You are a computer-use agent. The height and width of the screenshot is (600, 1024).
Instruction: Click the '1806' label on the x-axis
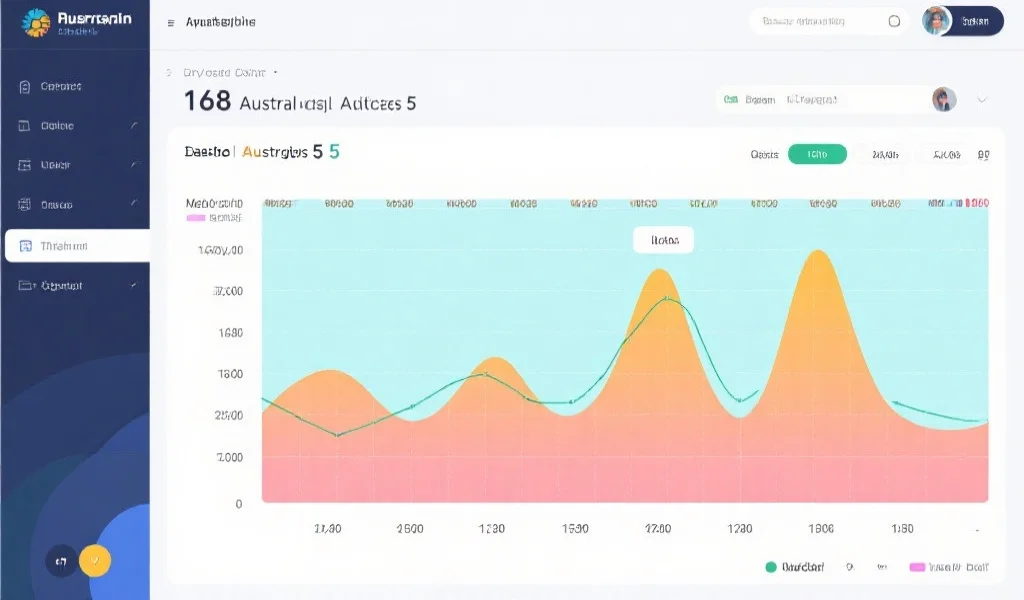[820, 528]
